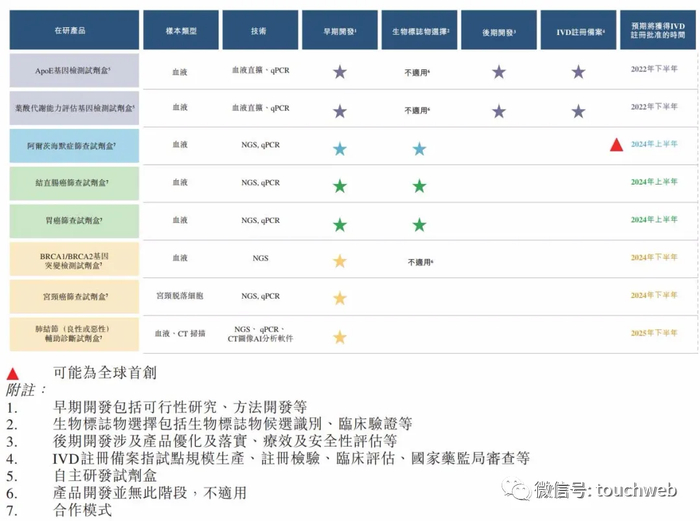Click the CT圖像AI分析軟件 technology cell
700x521 pixels.
click(x=260, y=334)
